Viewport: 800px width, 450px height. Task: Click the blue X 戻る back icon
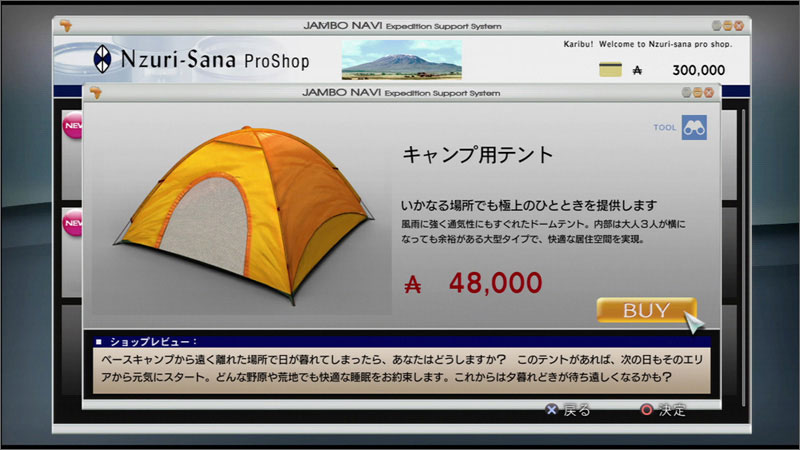tap(551, 409)
